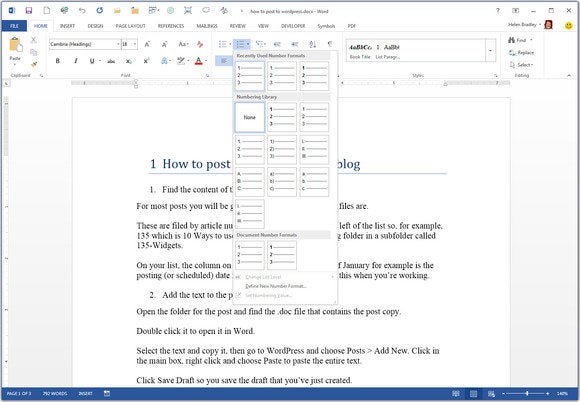Decrease the paragraph indent
This screenshot has width=580, height=402.
pyautogui.click(x=277, y=44)
